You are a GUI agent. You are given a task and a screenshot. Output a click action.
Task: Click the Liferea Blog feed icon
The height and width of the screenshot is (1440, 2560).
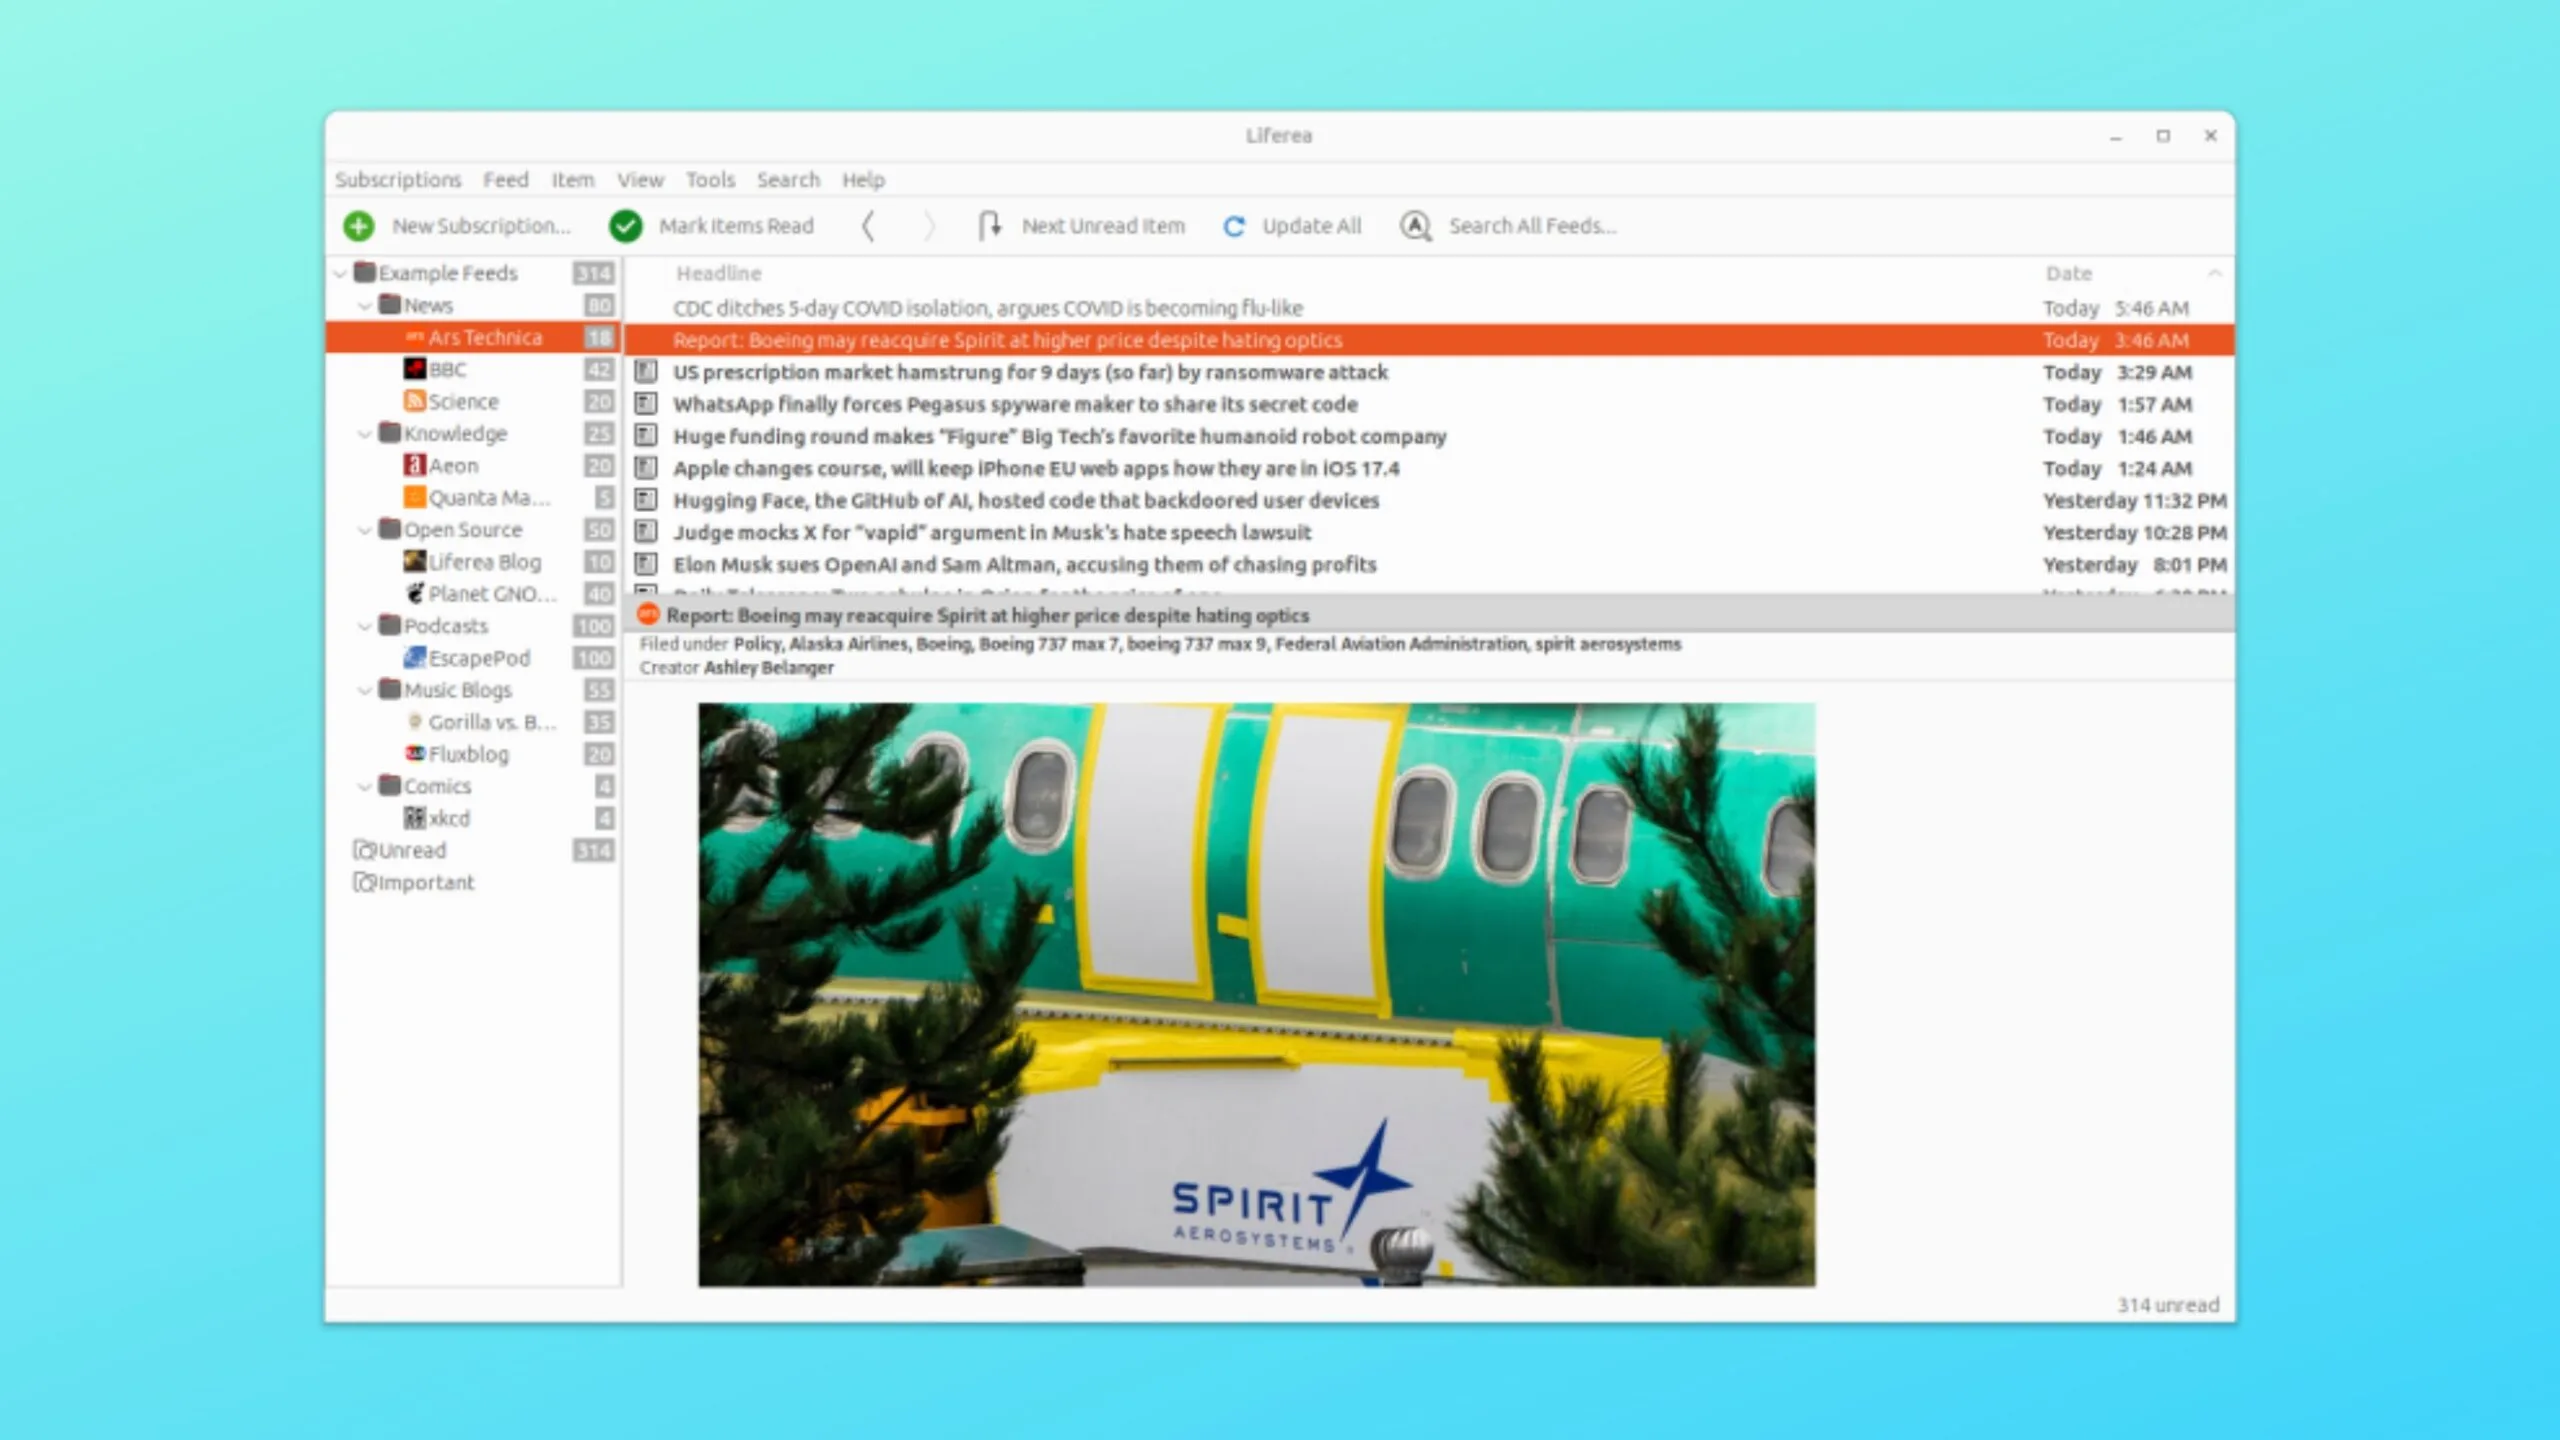(415, 561)
